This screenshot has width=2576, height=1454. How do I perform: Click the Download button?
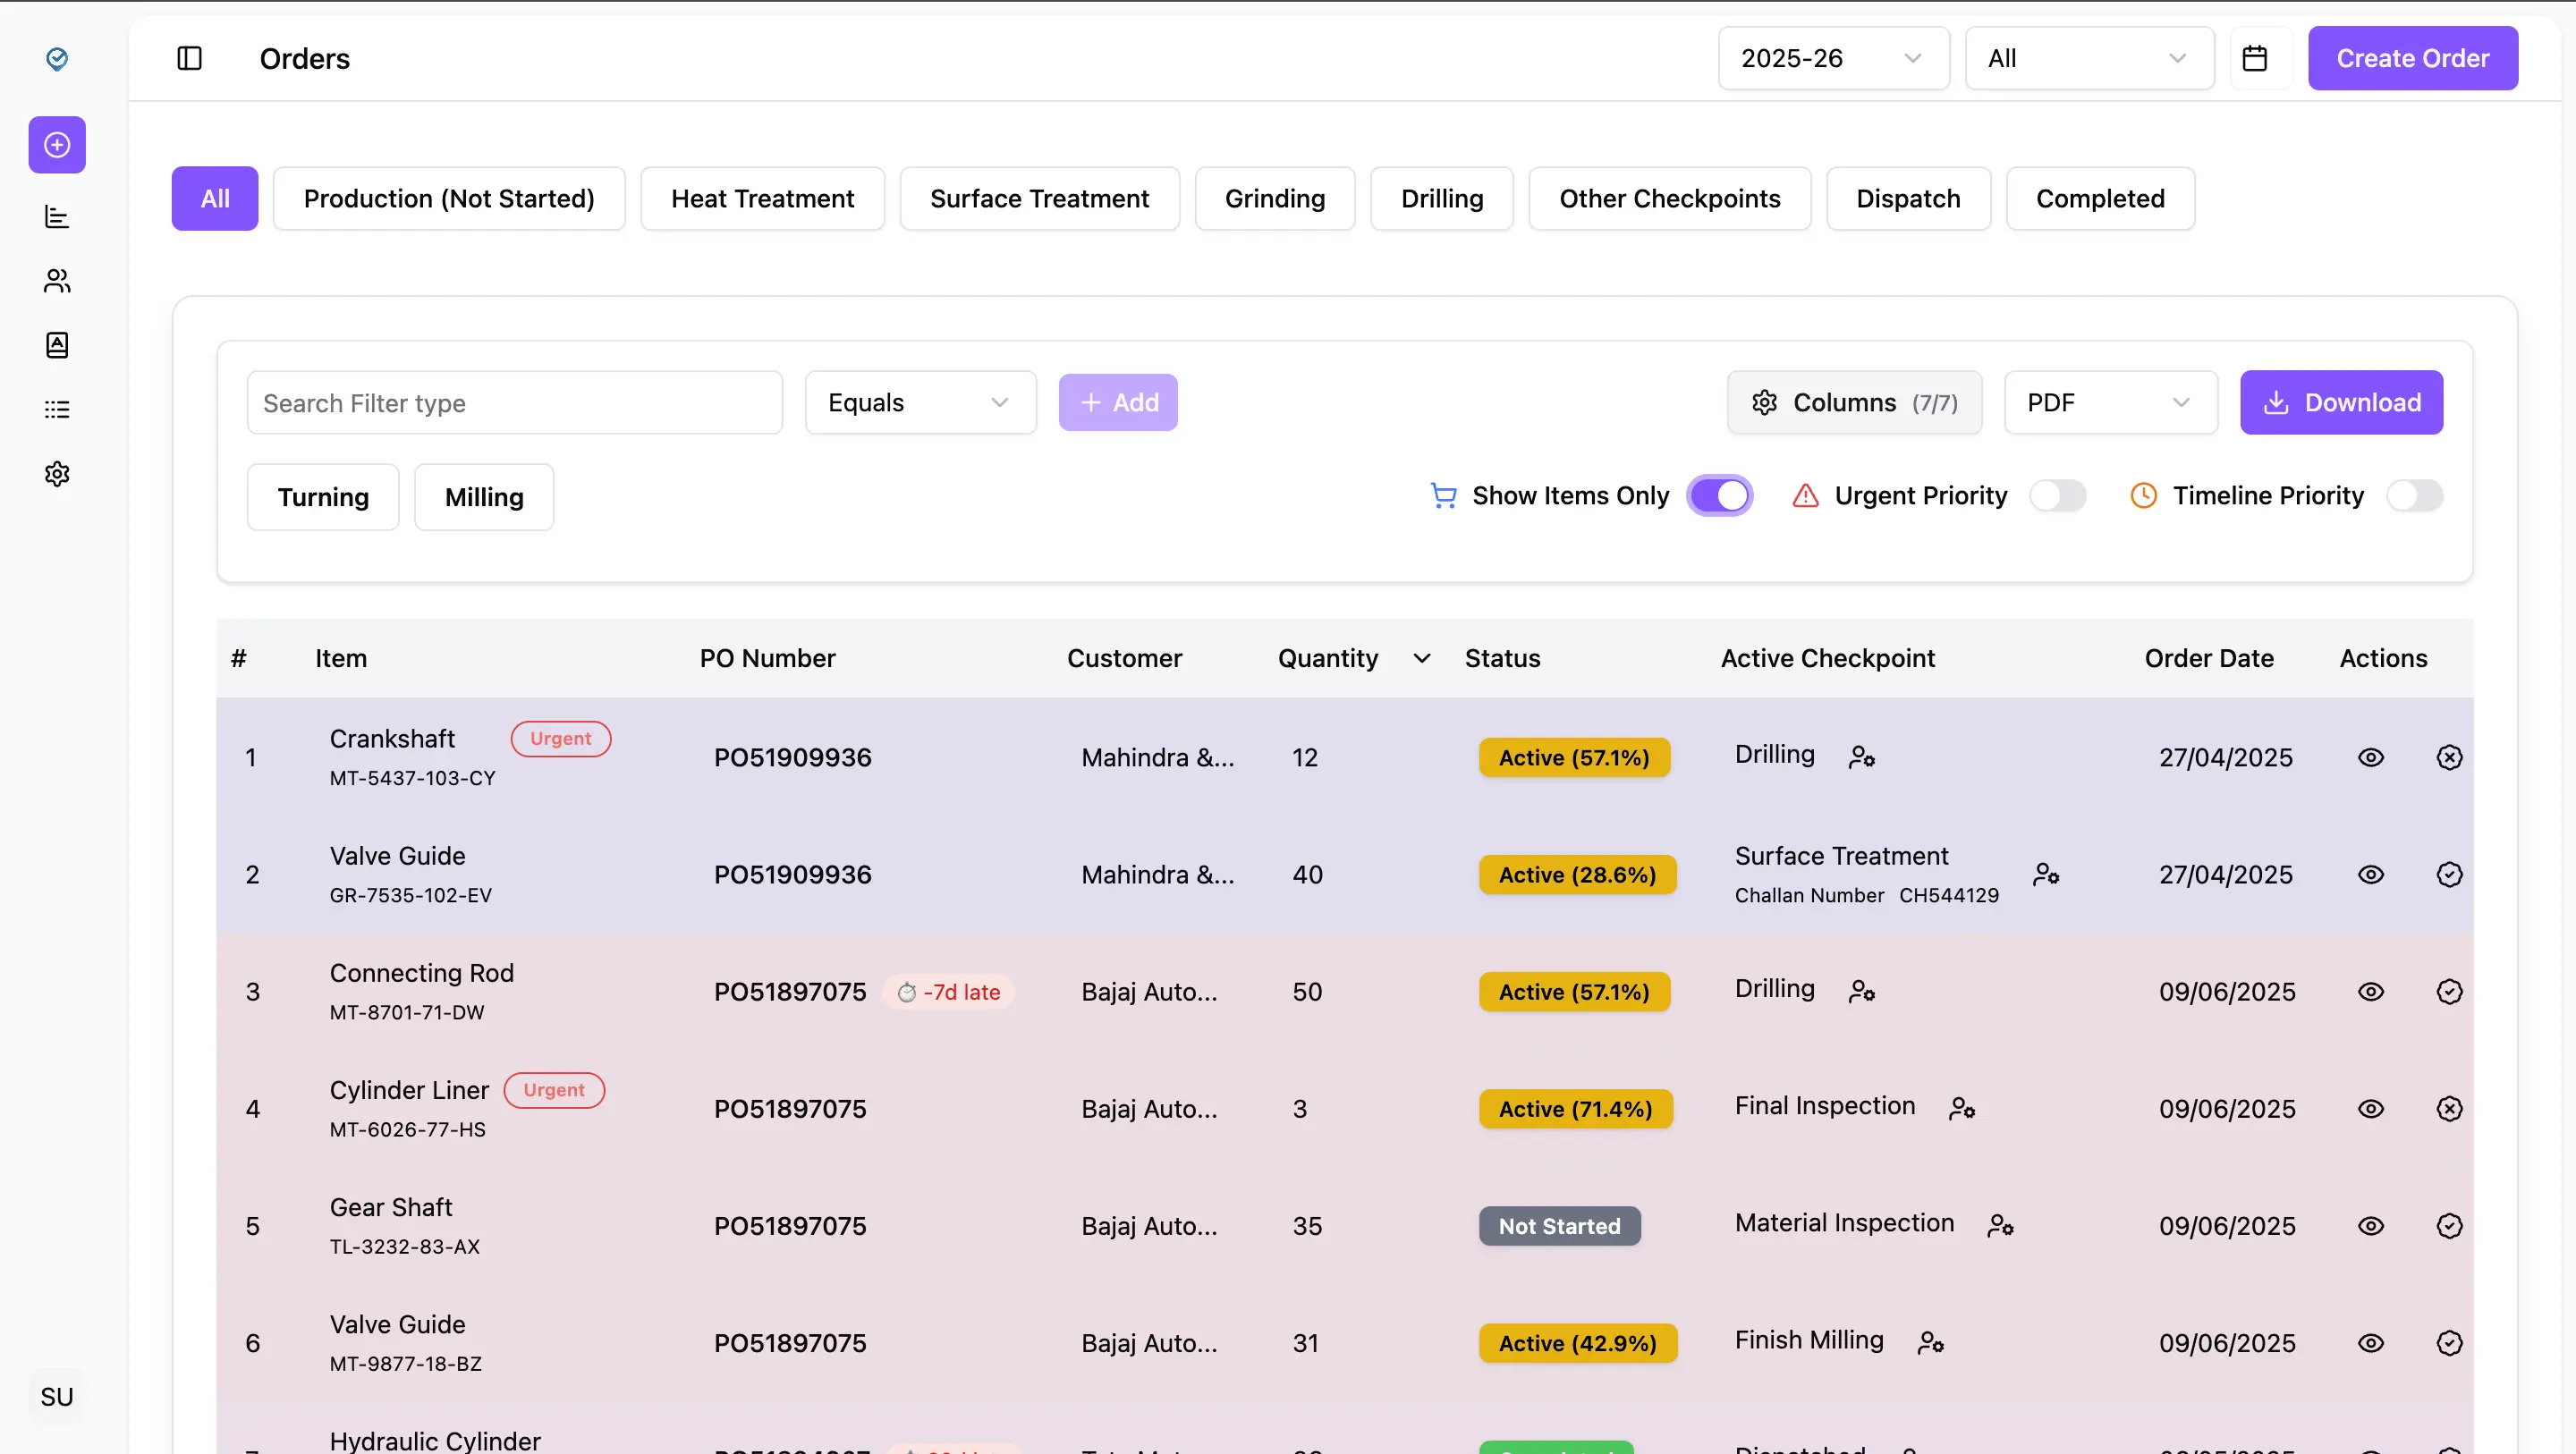tap(2340, 402)
